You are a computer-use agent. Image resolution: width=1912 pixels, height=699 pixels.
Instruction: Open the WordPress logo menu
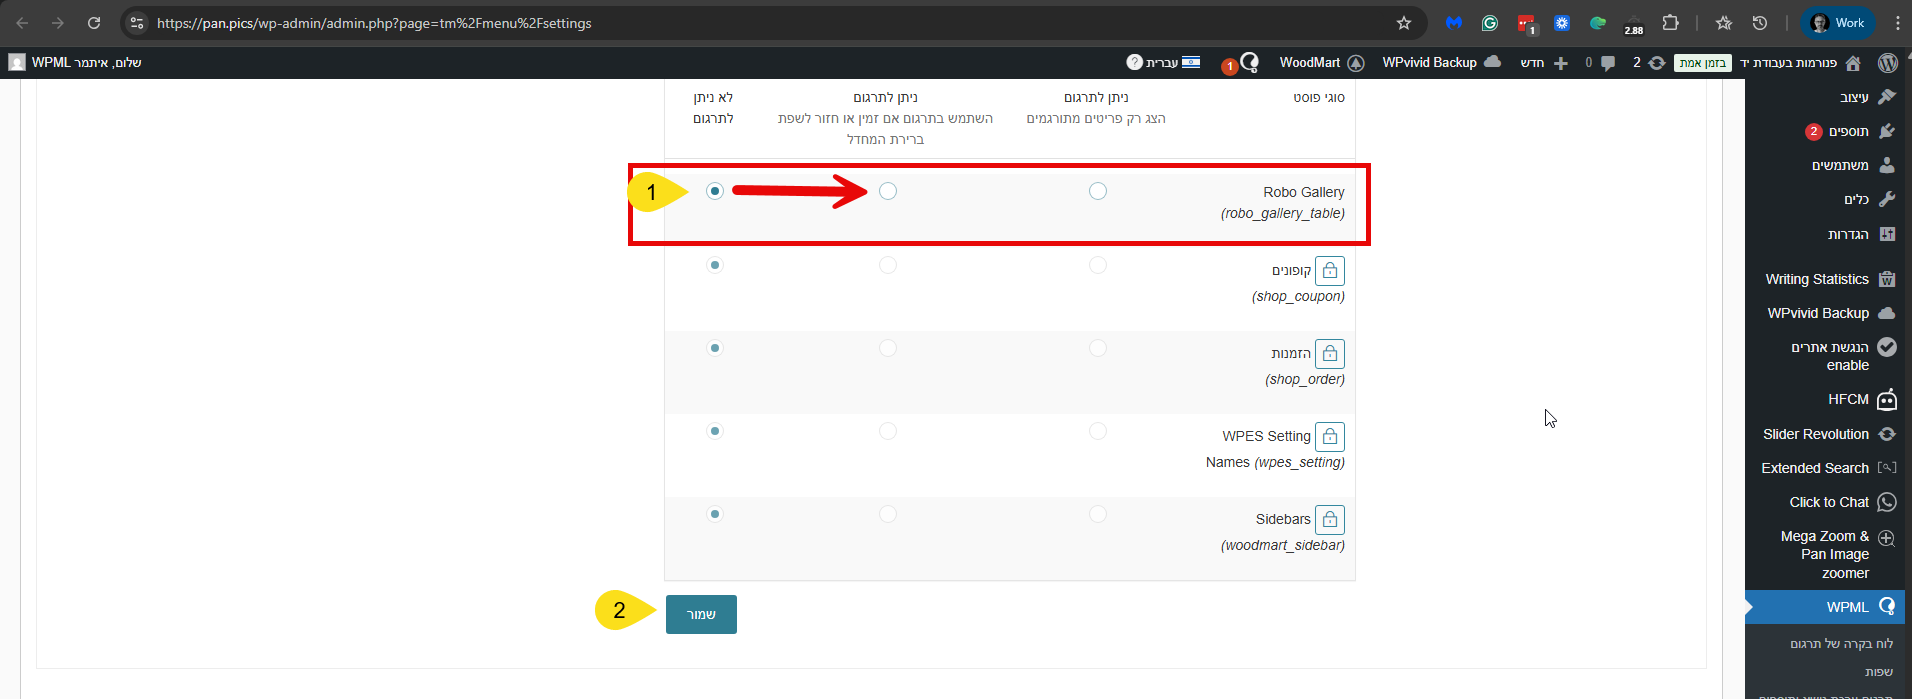pos(1888,63)
